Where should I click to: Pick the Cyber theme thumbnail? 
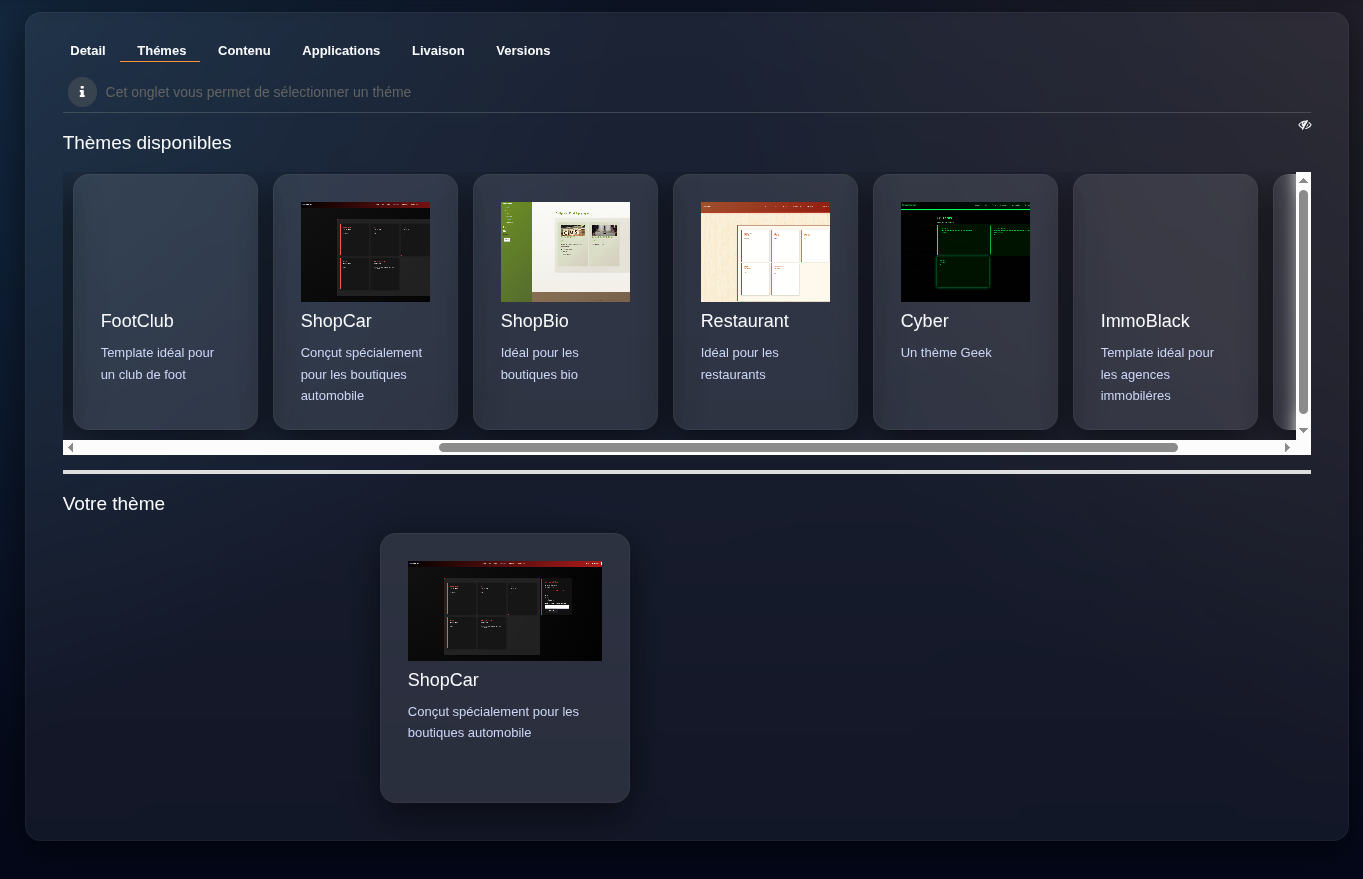click(x=965, y=252)
